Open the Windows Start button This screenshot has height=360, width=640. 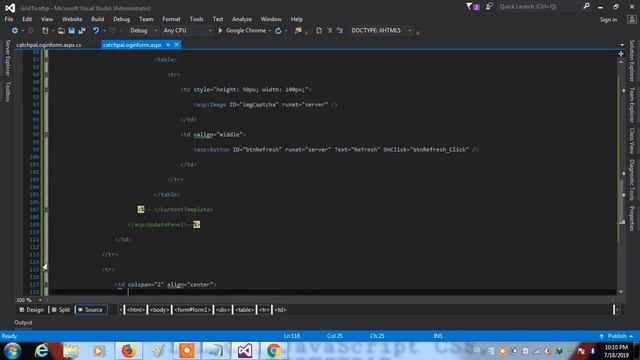(x=13, y=351)
